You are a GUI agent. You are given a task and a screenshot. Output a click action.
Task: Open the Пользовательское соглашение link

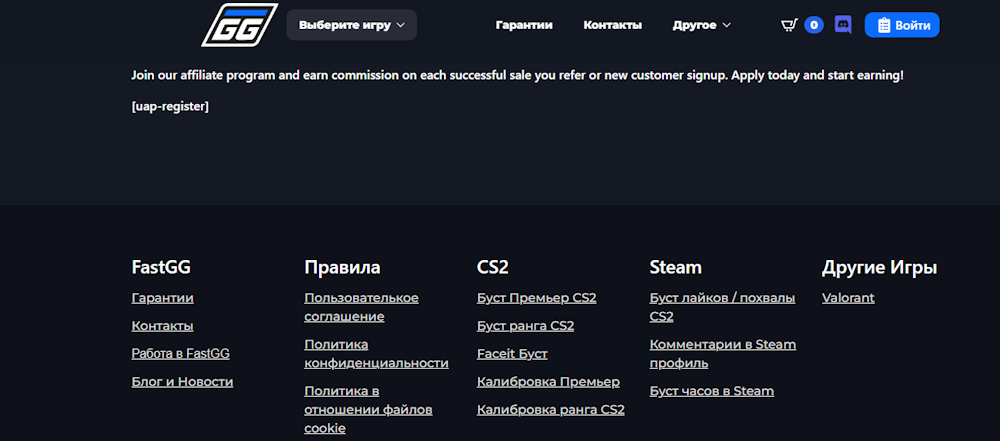pos(361,307)
